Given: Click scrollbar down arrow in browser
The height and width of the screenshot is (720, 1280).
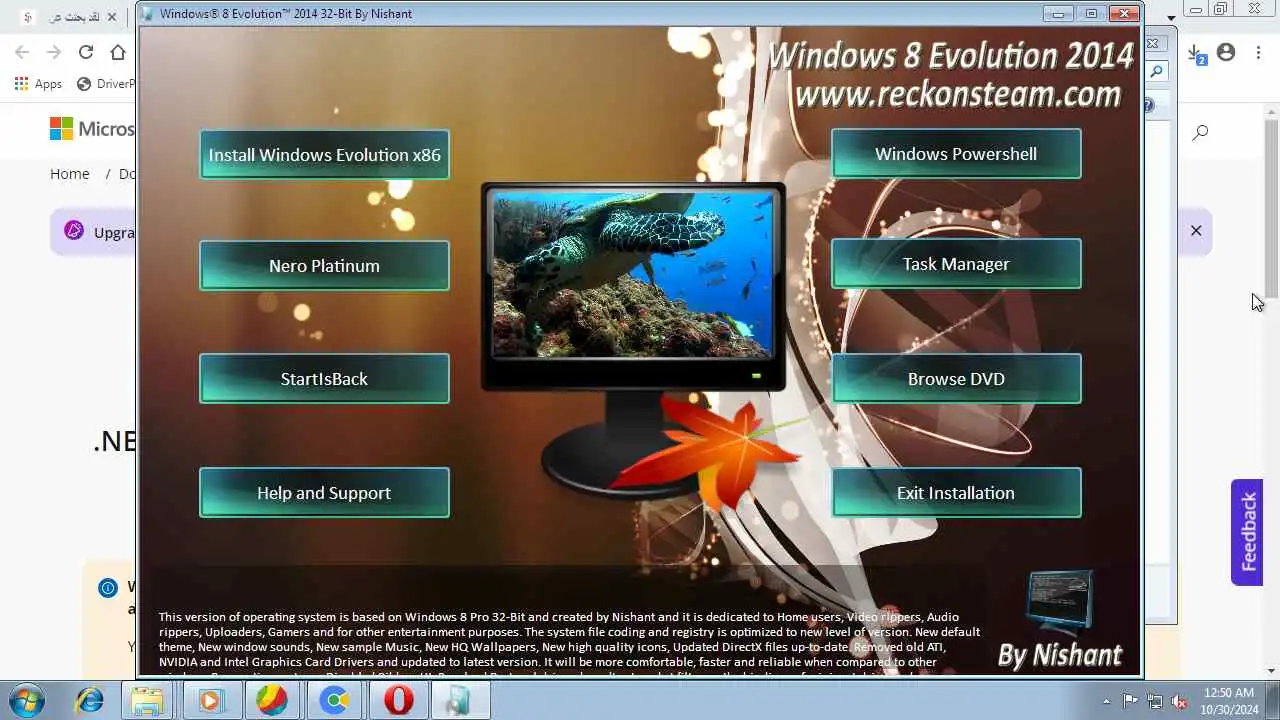Looking at the screenshot, I should coord(1272,671).
